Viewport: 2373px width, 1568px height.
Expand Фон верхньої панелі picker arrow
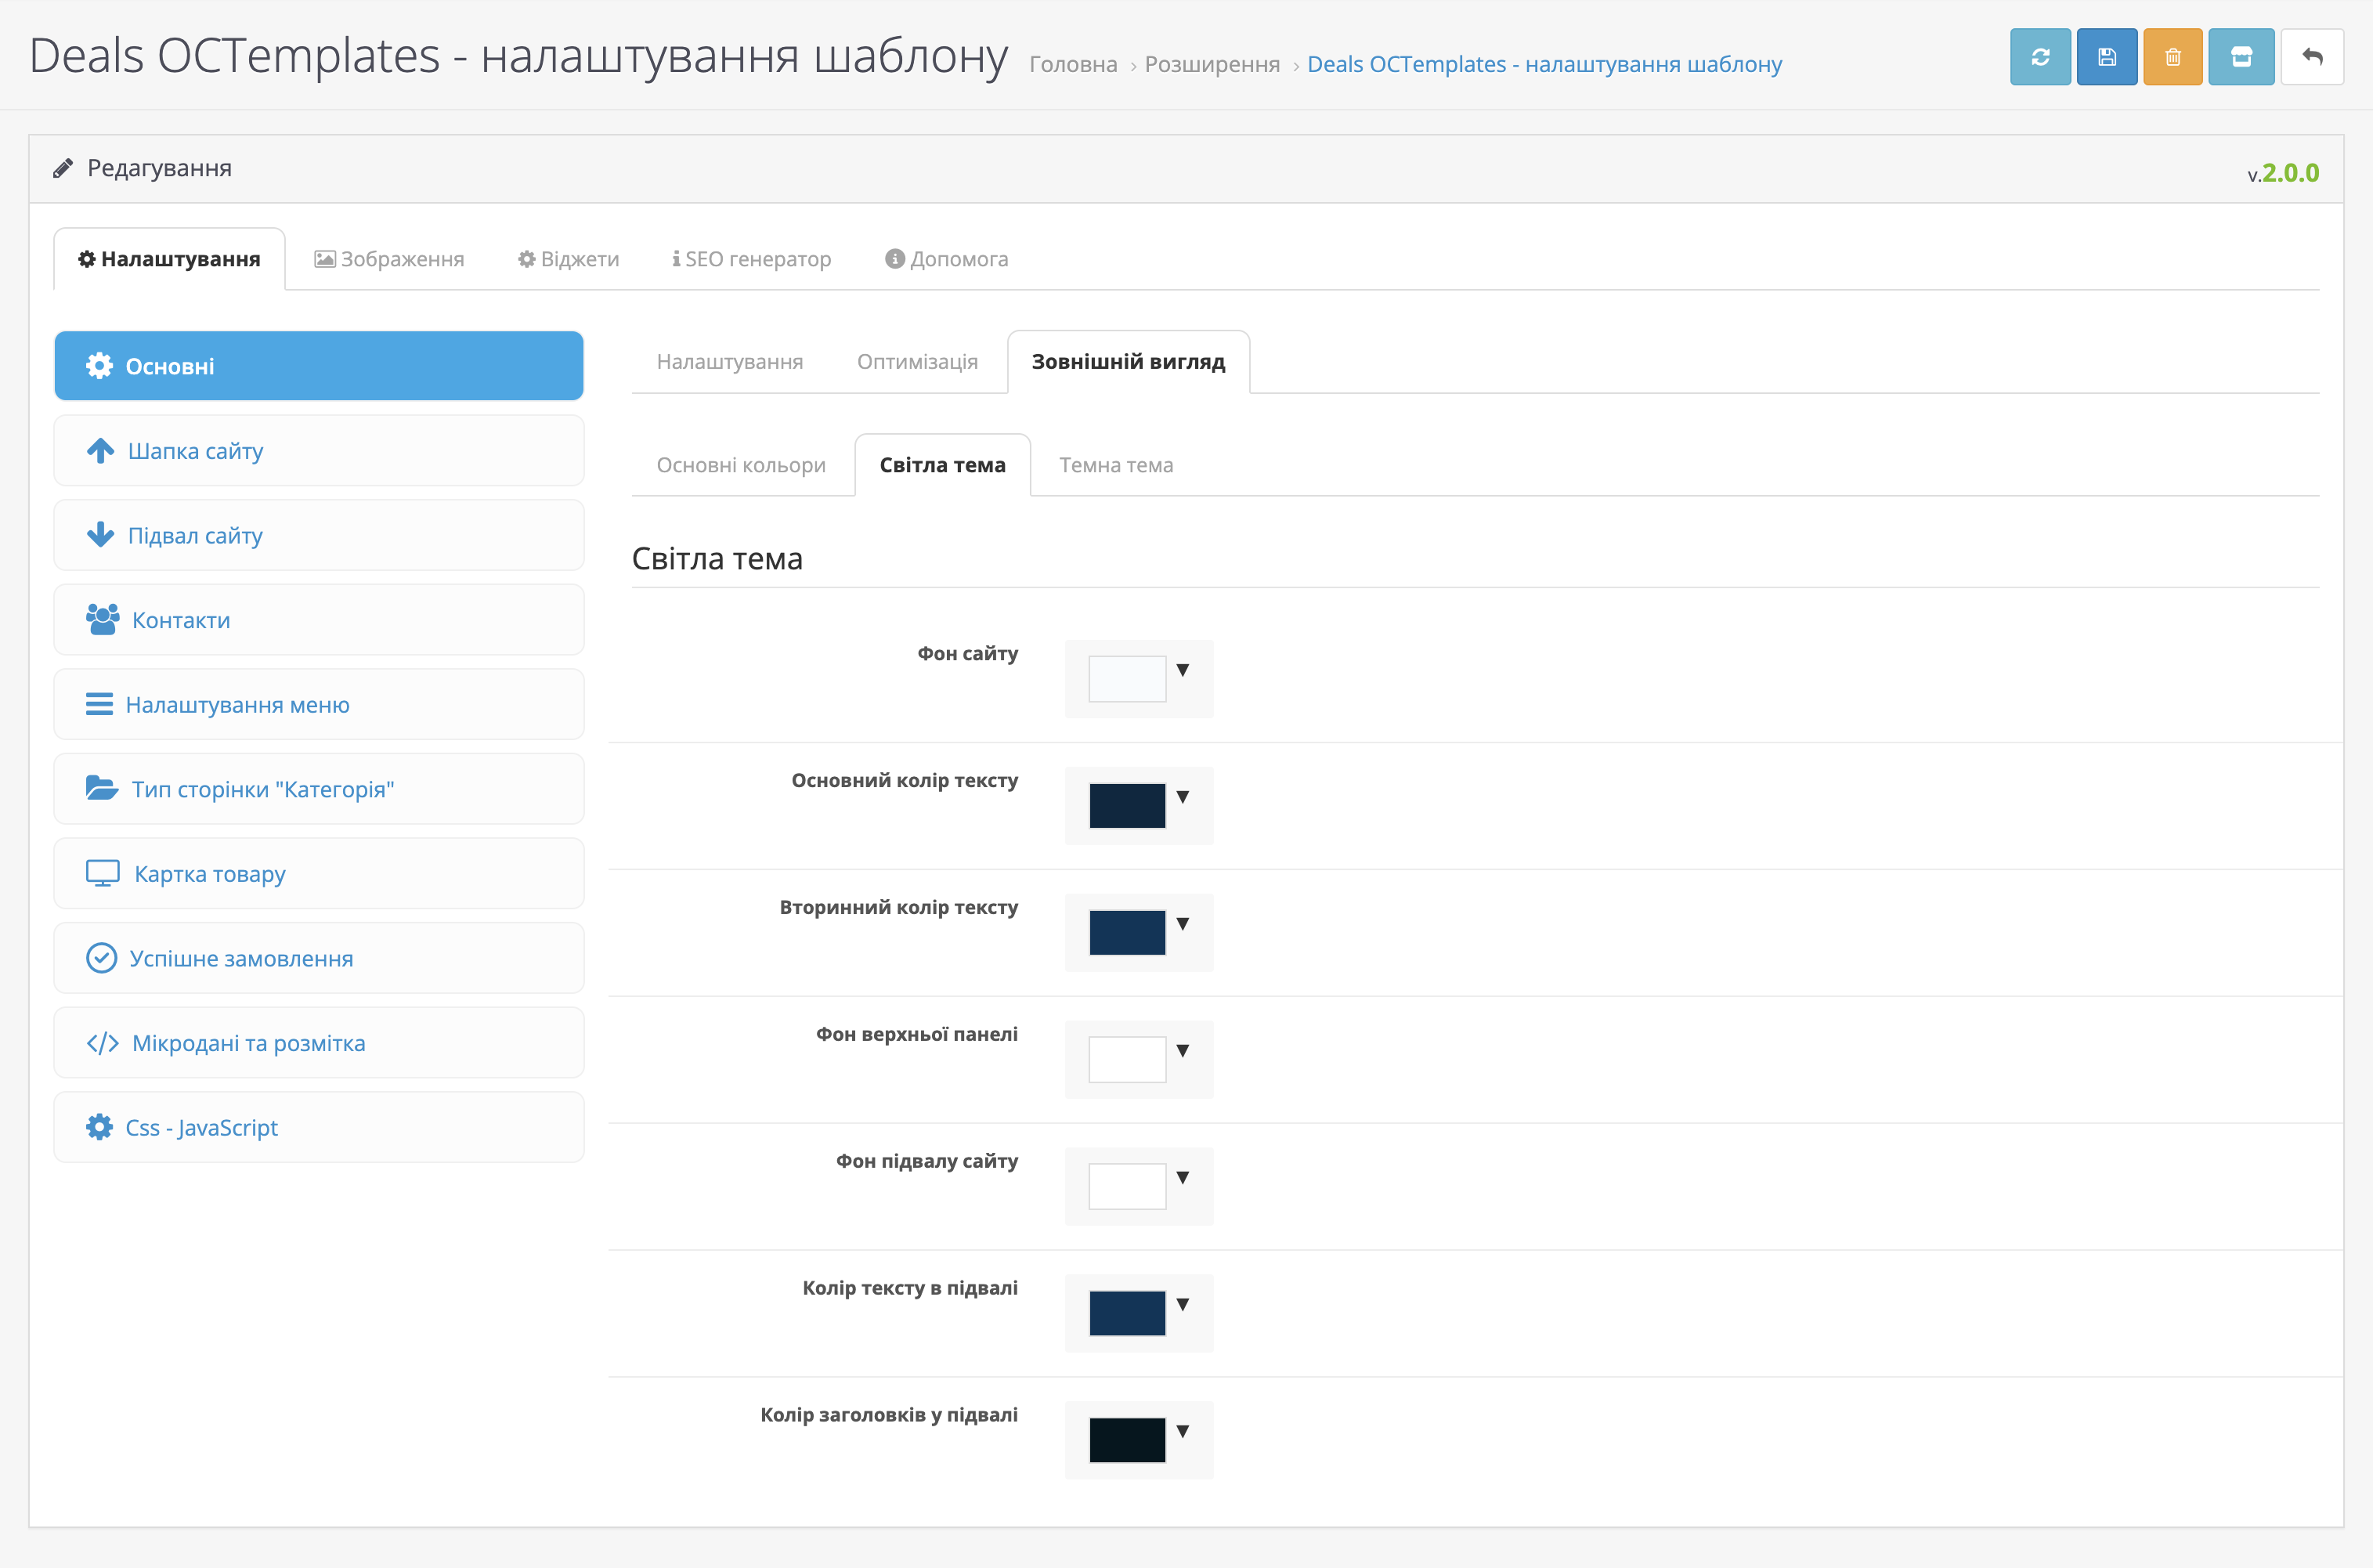tap(1182, 1051)
